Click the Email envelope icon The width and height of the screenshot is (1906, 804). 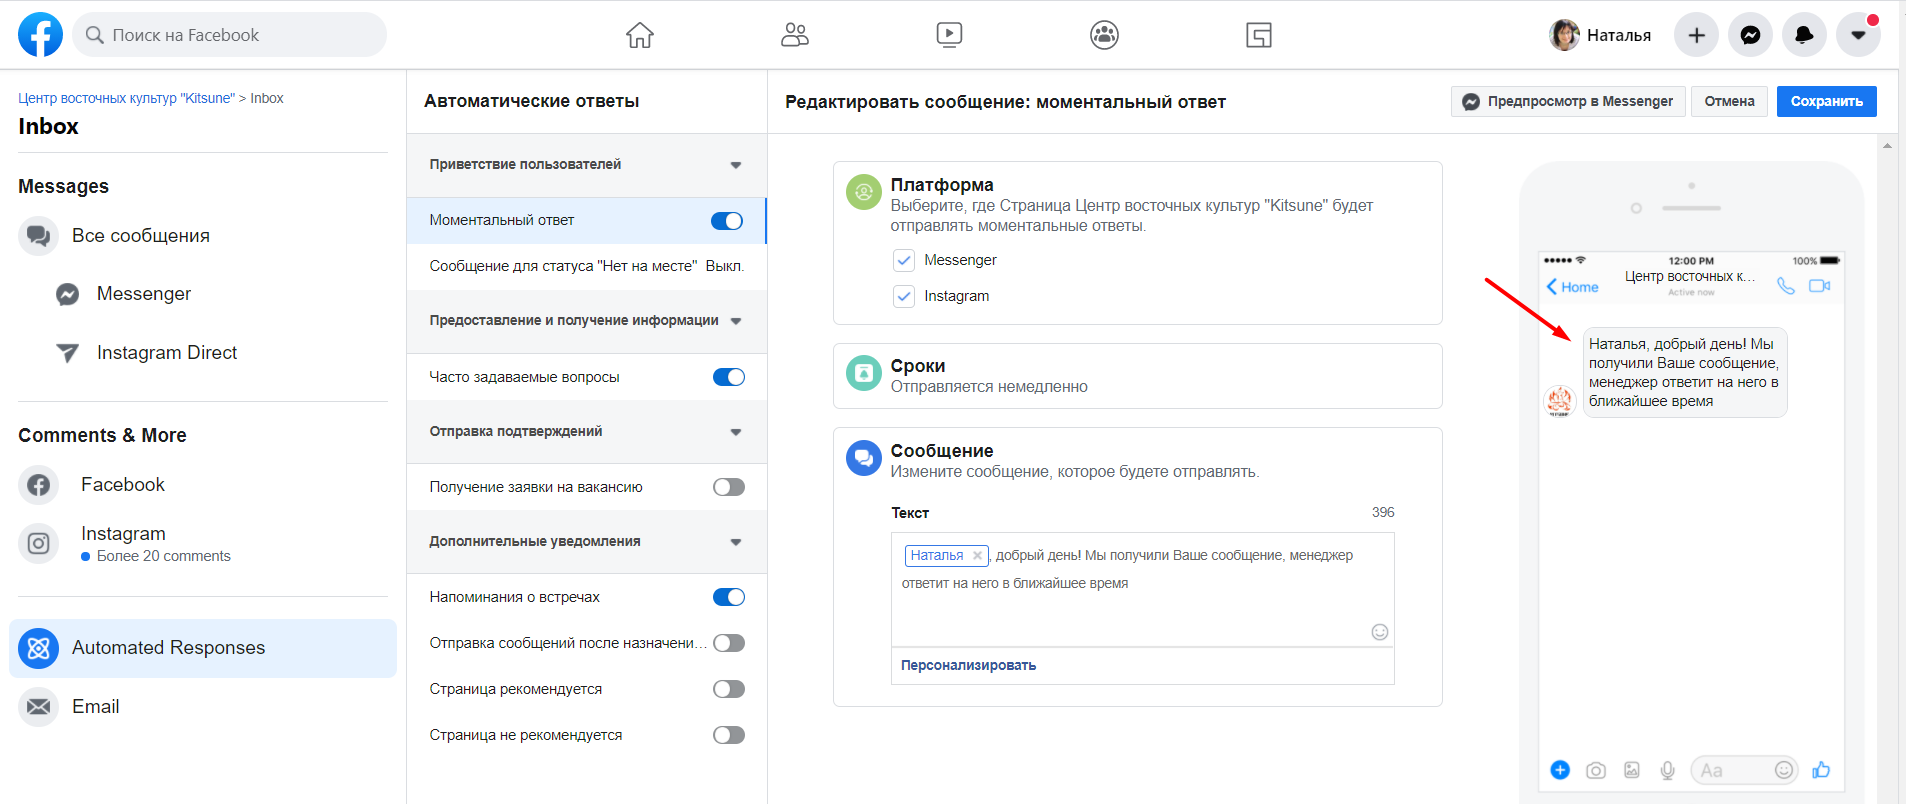39,707
